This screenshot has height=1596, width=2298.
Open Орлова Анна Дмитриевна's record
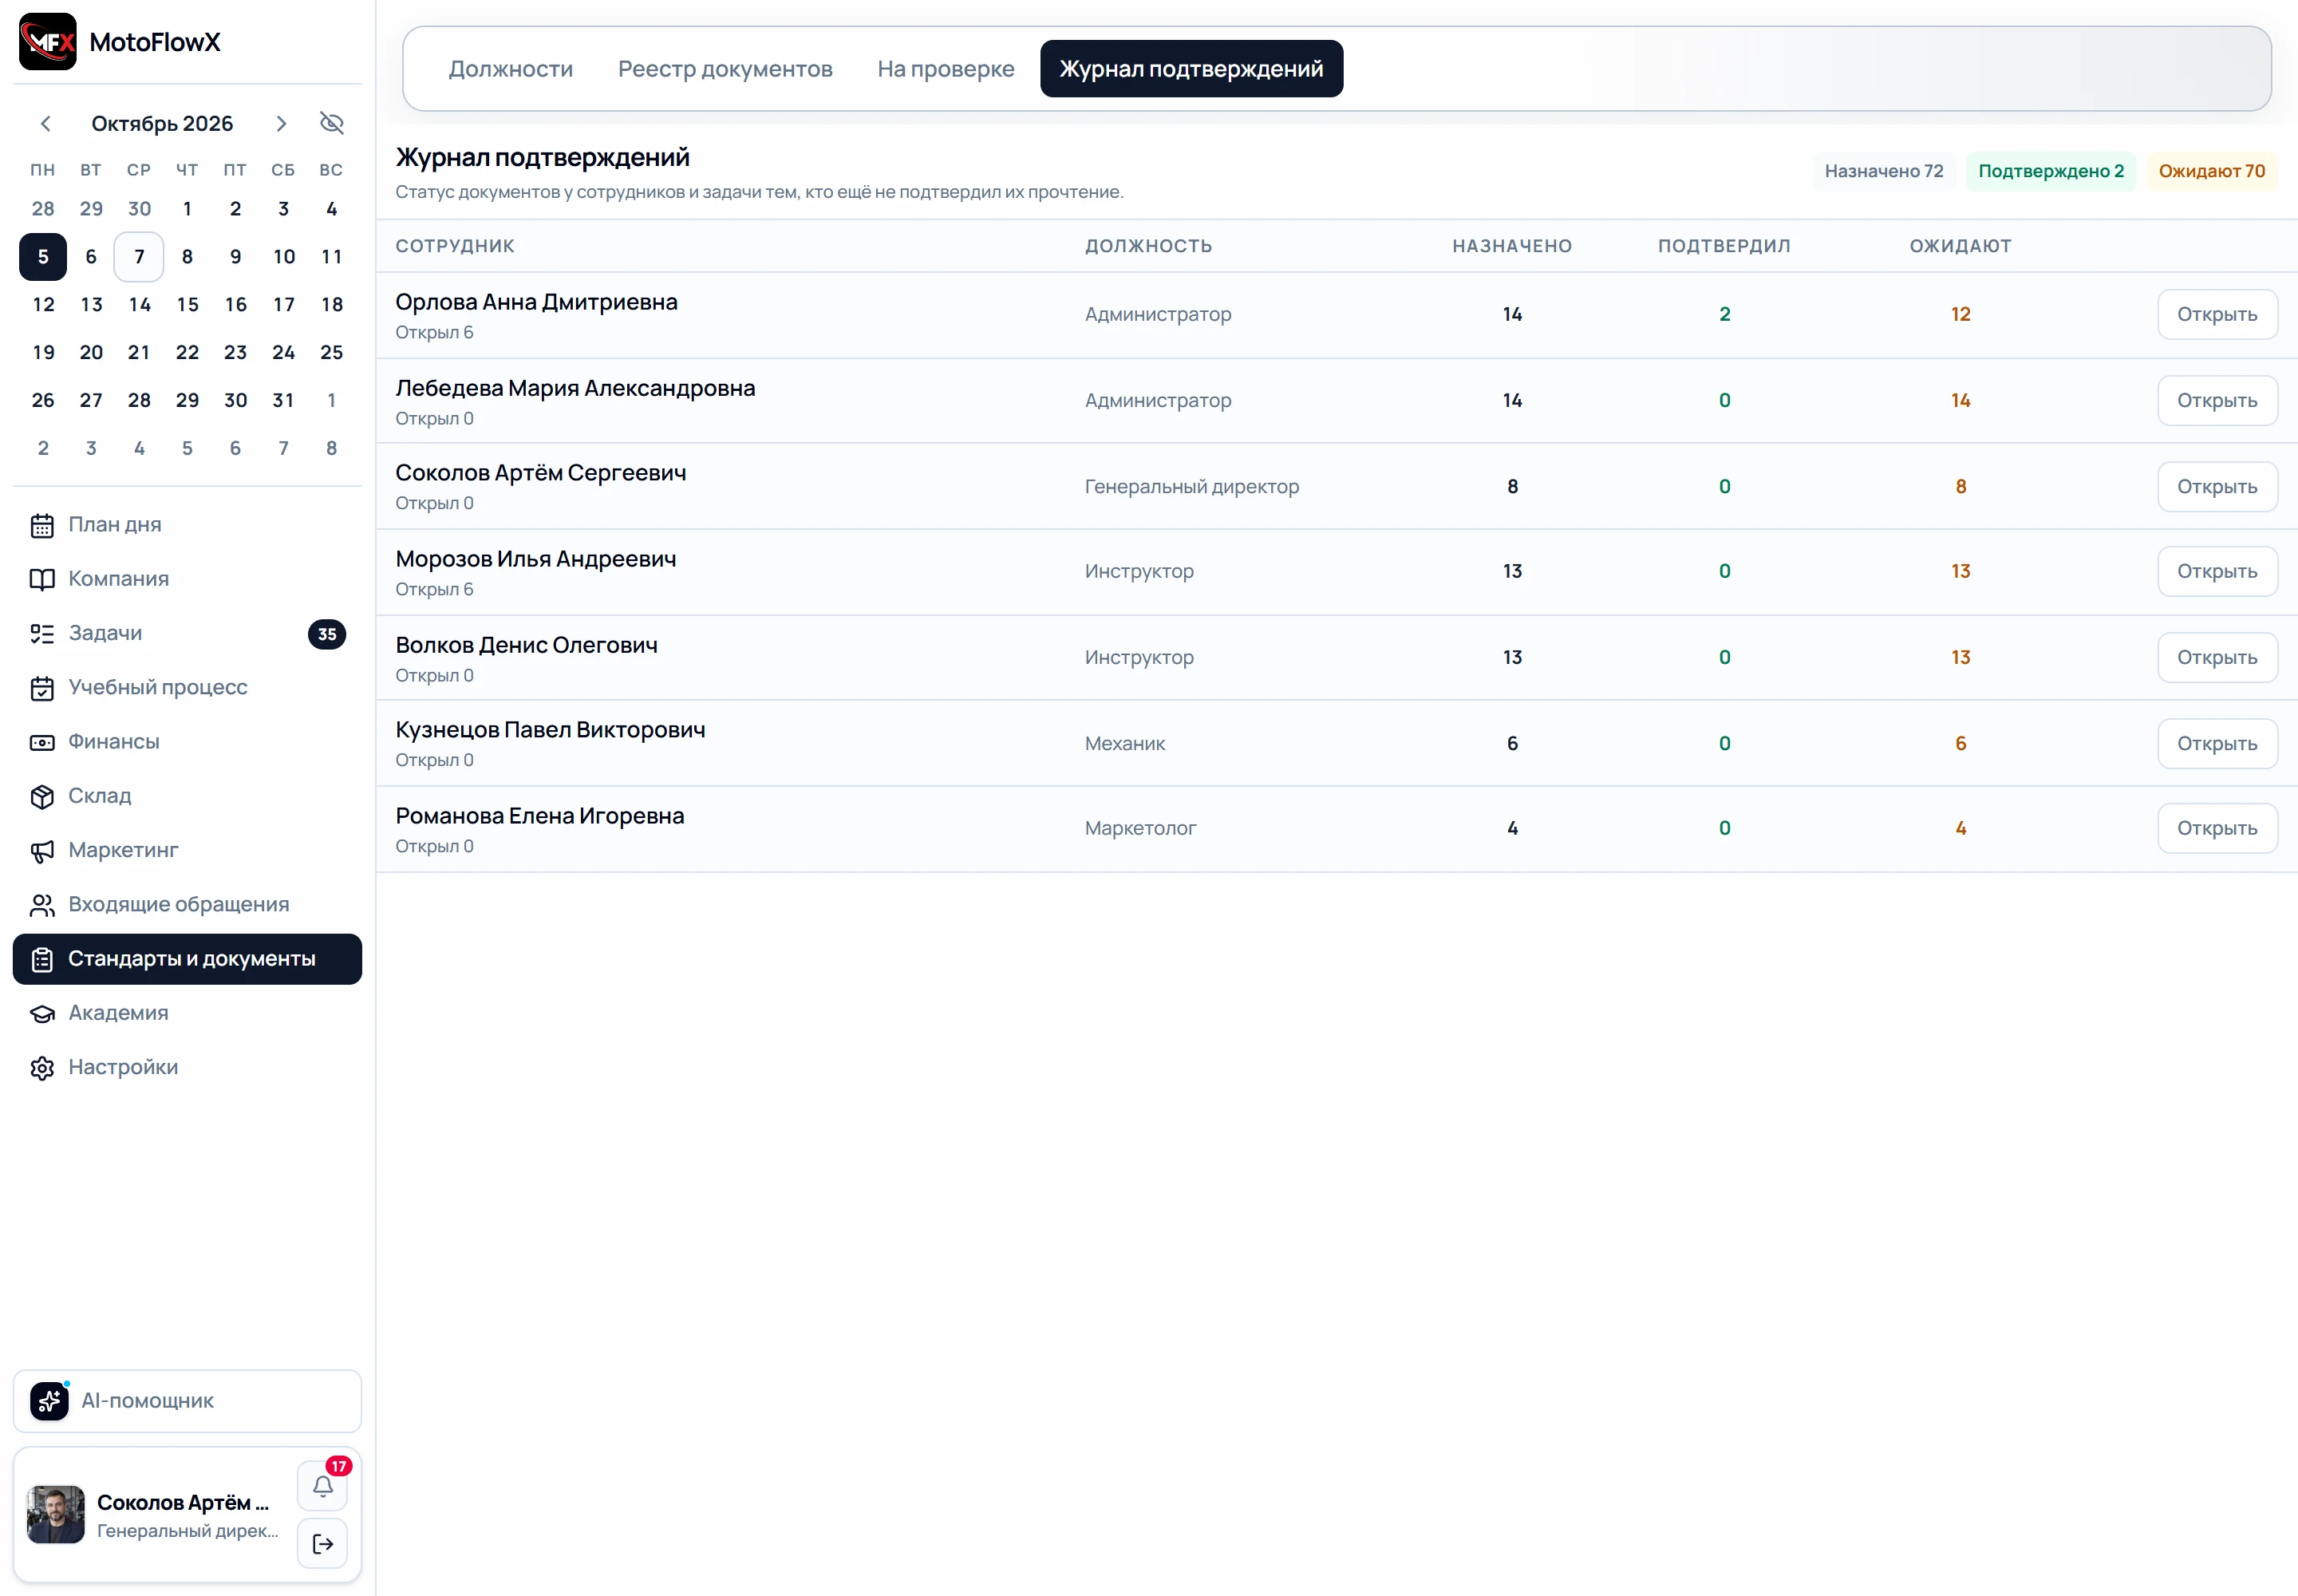(2217, 315)
